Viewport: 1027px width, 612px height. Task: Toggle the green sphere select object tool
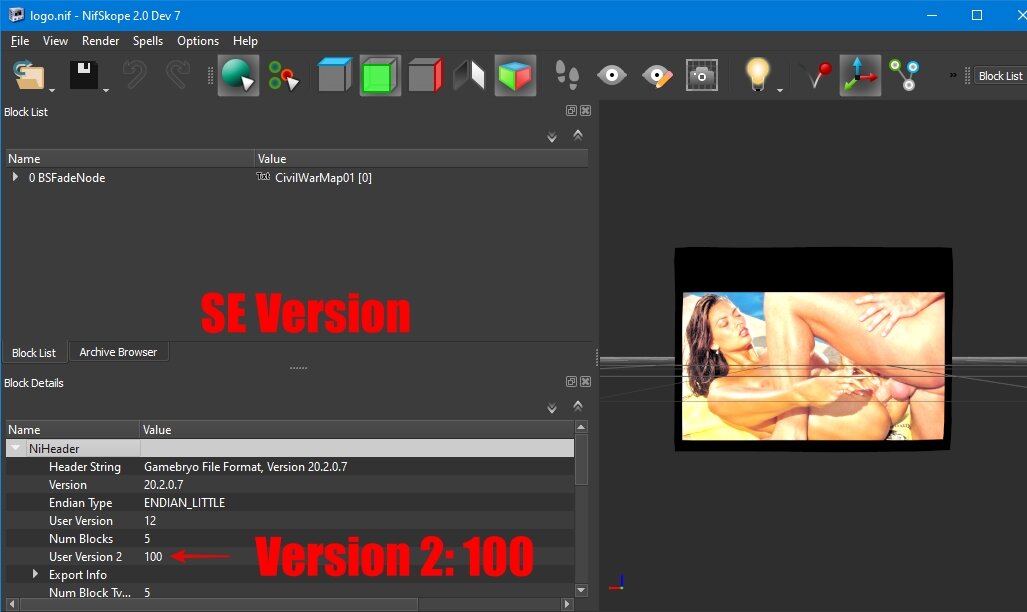238,75
